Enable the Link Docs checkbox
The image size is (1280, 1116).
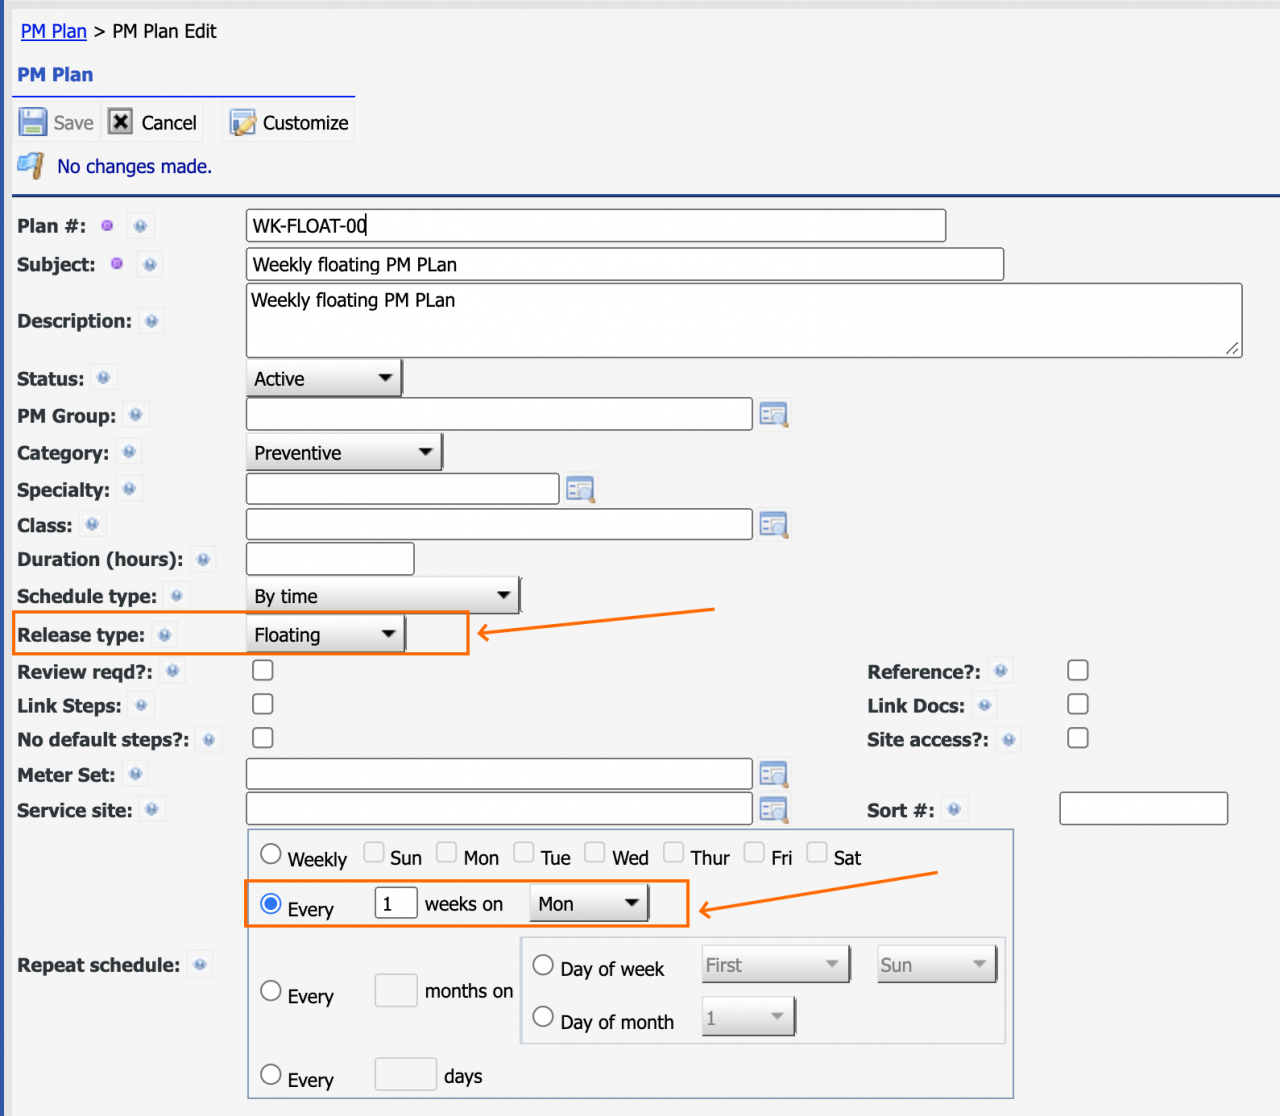coord(1078,704)
